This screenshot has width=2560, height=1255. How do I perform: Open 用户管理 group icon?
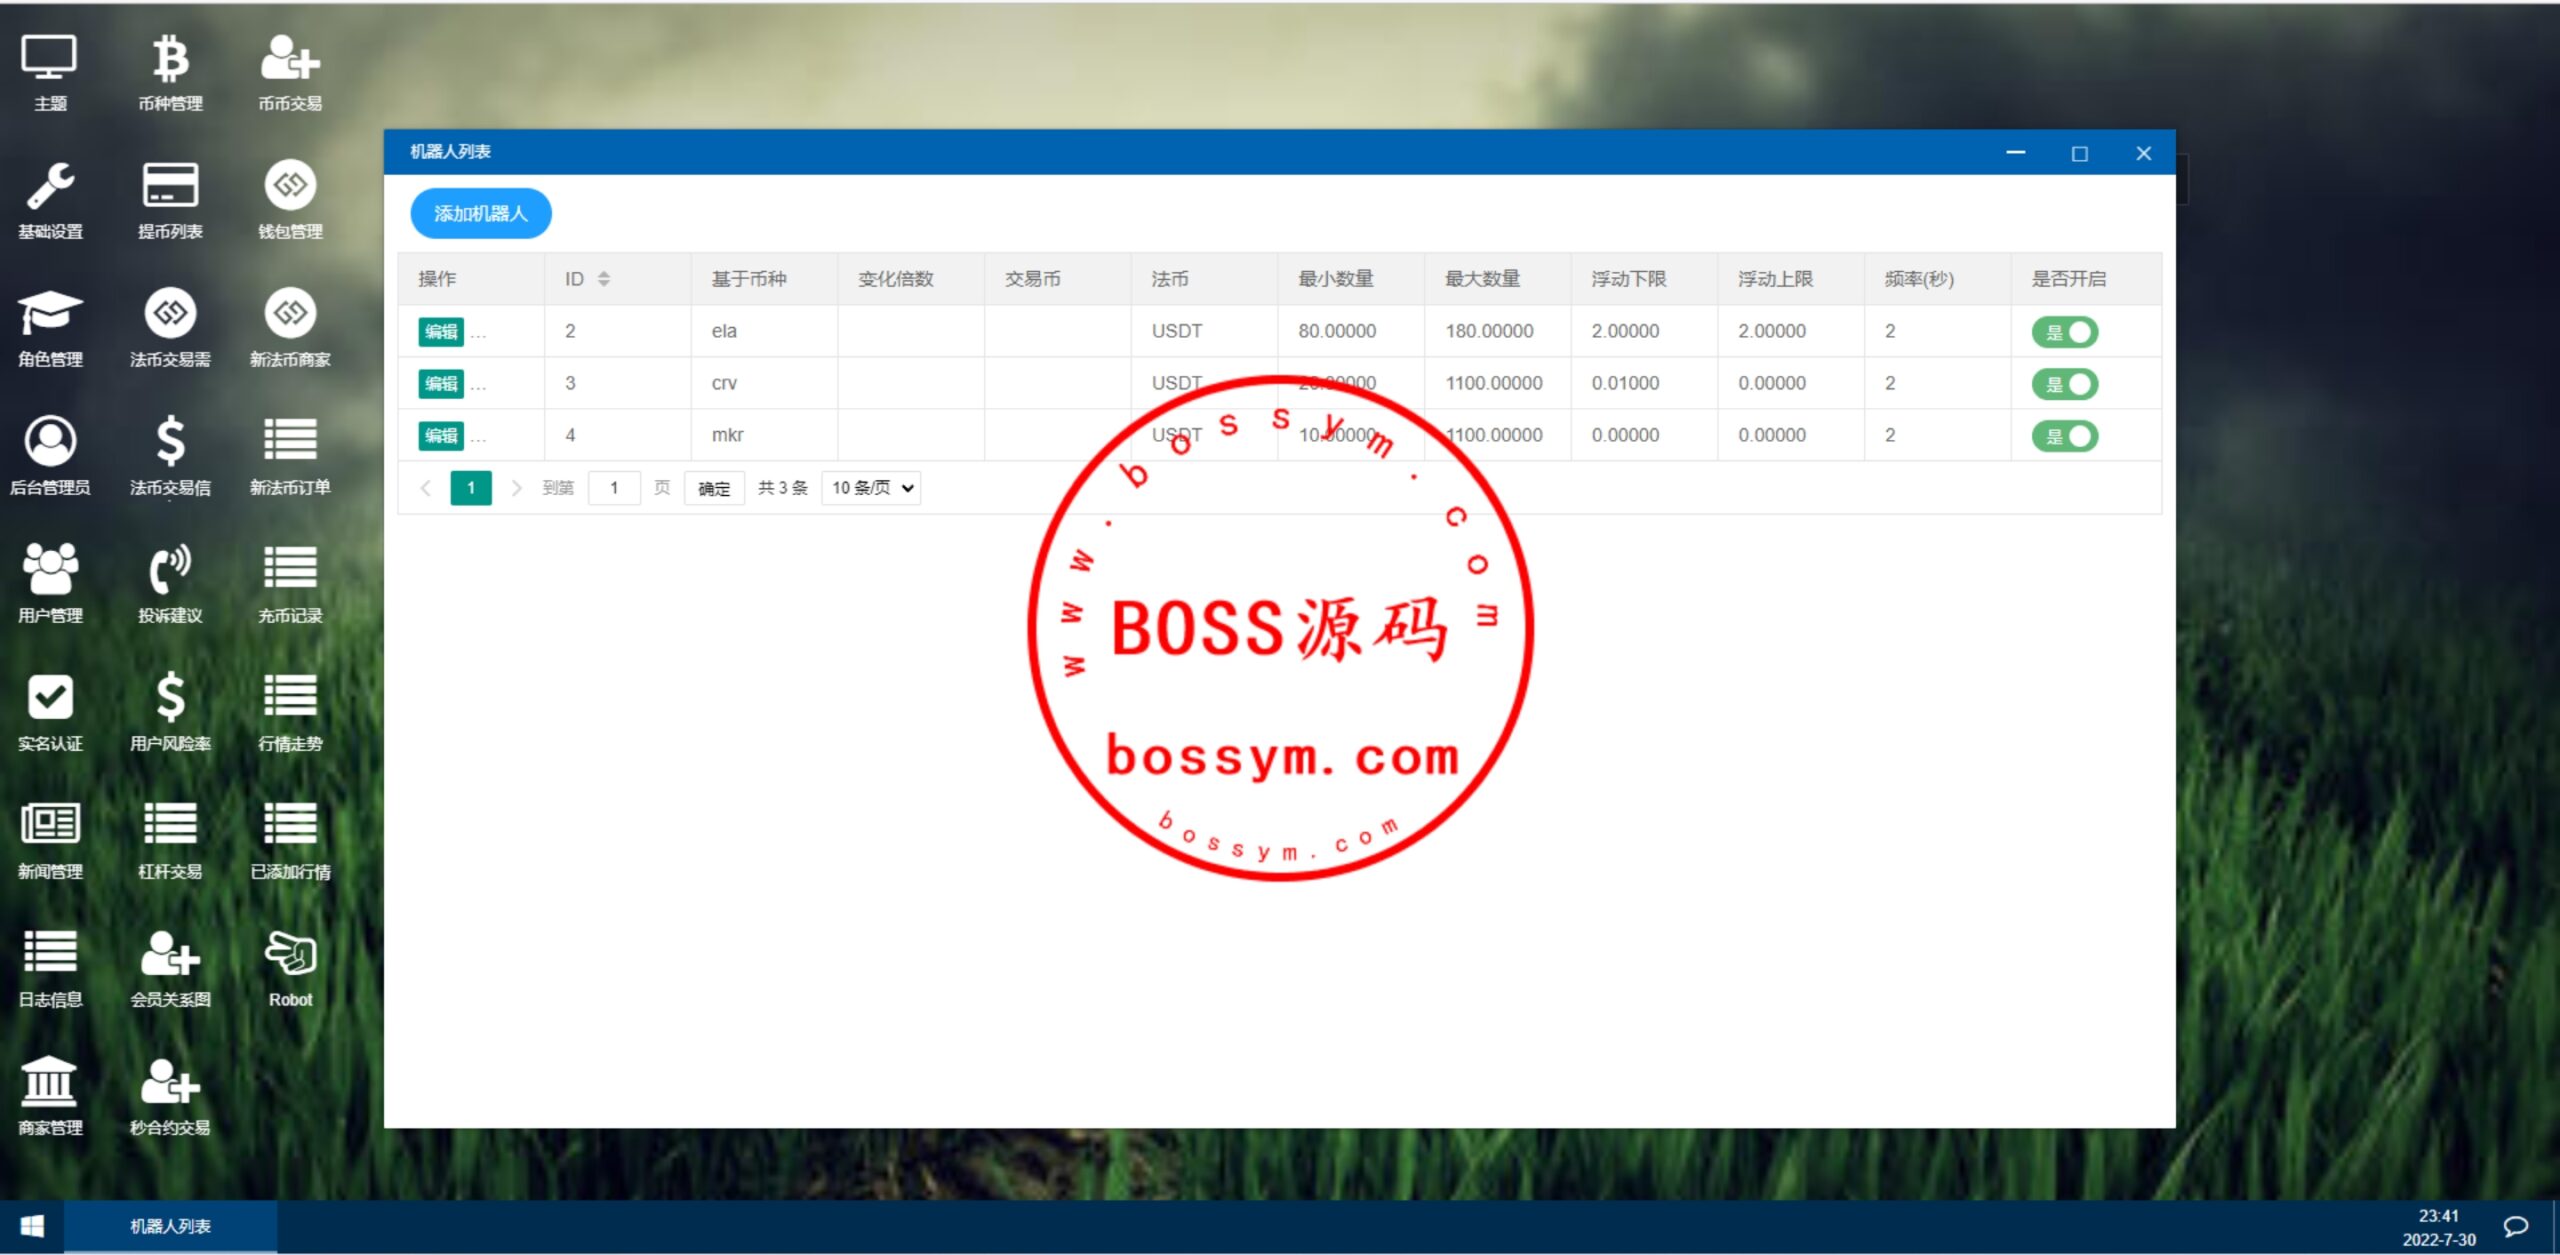tap(50, 585)
